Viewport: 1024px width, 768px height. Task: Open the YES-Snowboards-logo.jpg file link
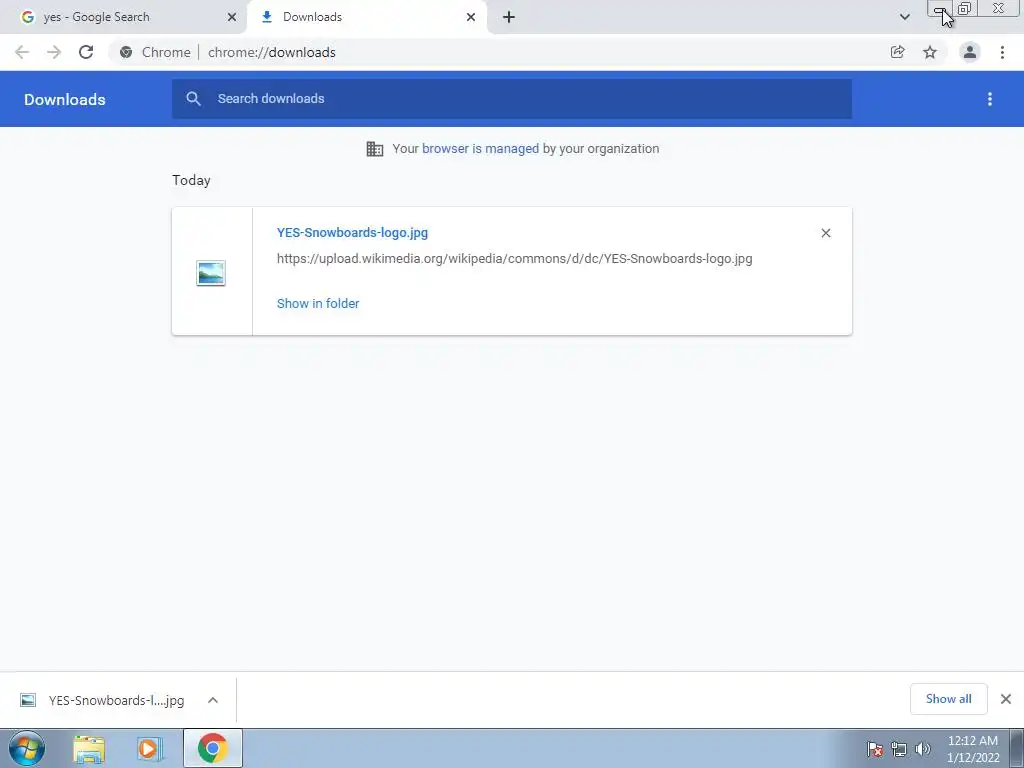353,232
